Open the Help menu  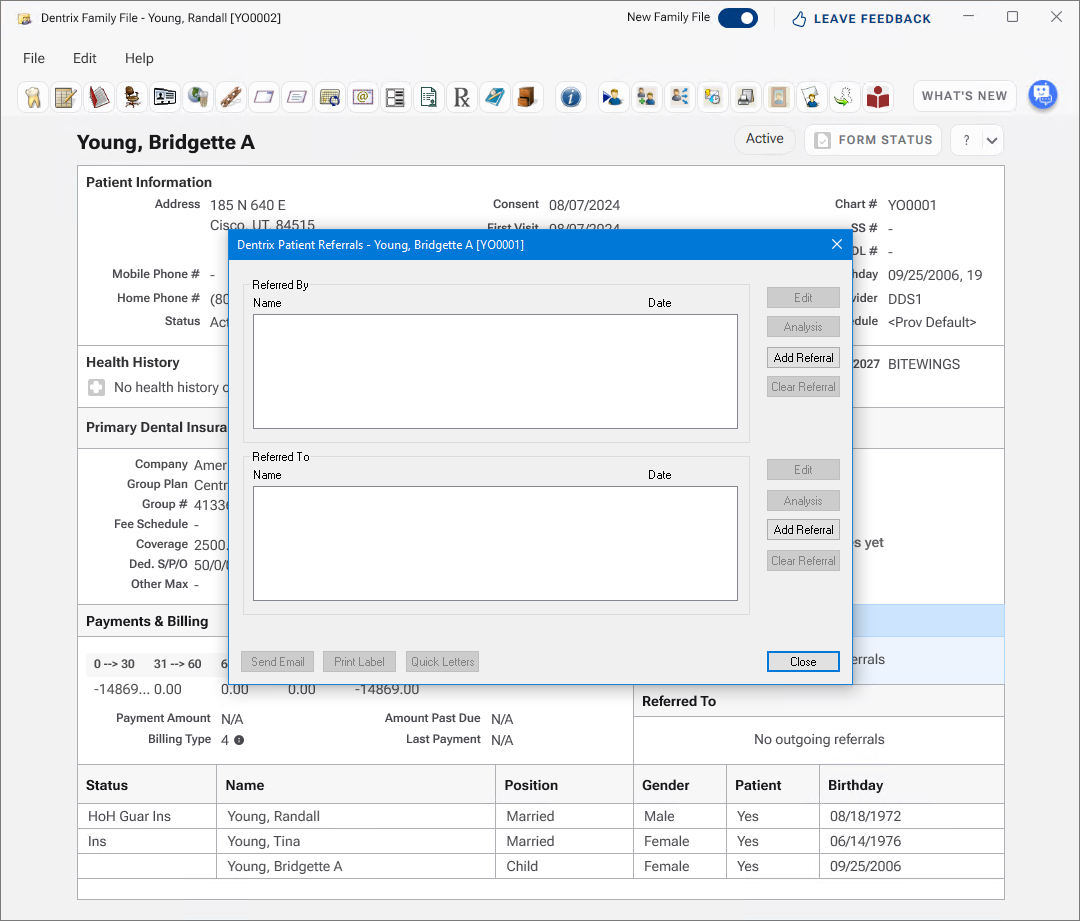139,59
